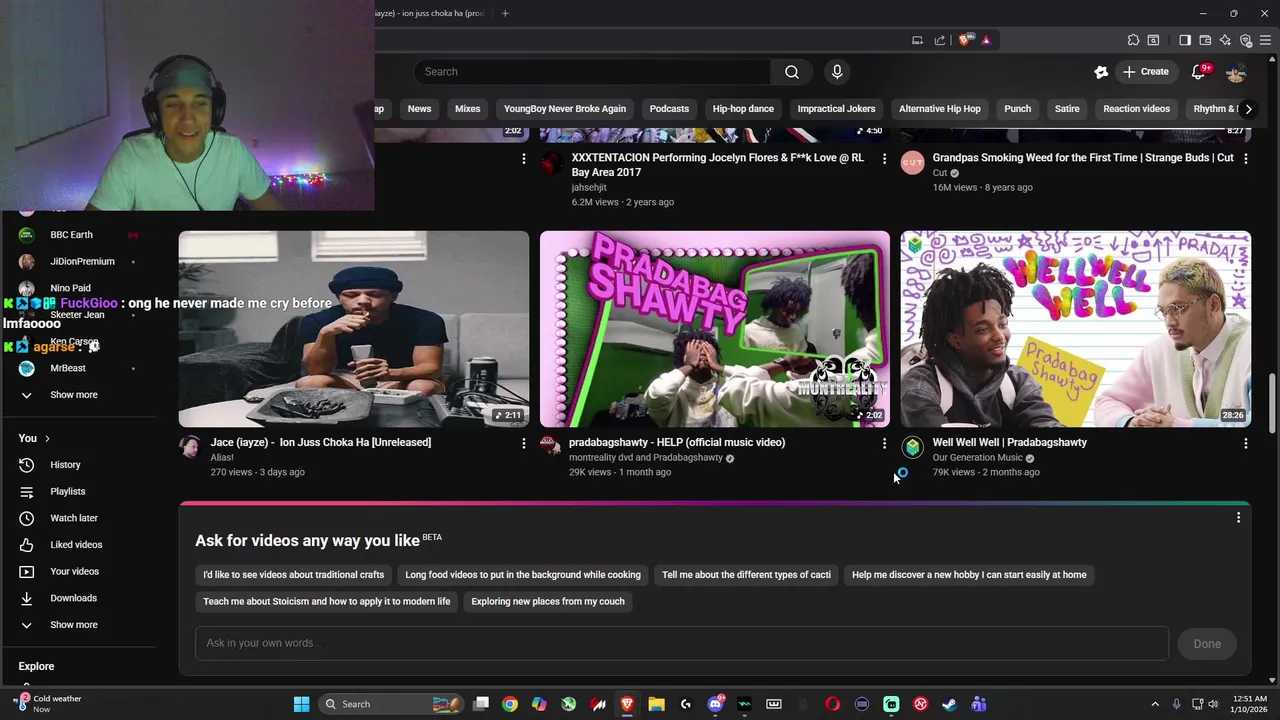Viewport: 1280px width, 720px height.
Task: Choose 'Tell me about the different types of cacti'
Action: [x=746, y=575]
